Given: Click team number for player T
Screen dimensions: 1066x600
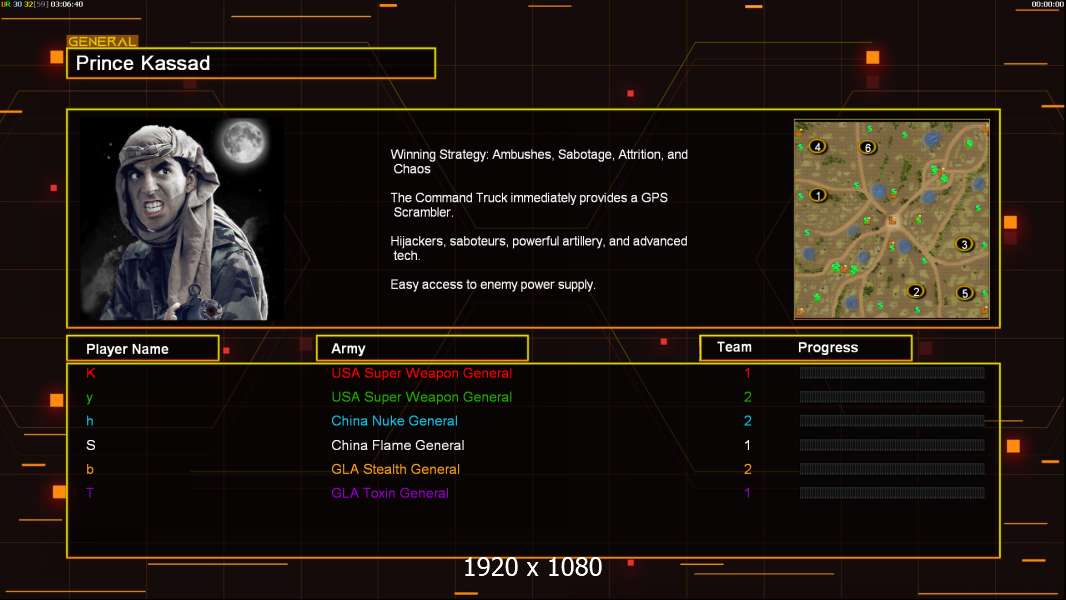Looking at the screenshot, I should tap(747, 493).
